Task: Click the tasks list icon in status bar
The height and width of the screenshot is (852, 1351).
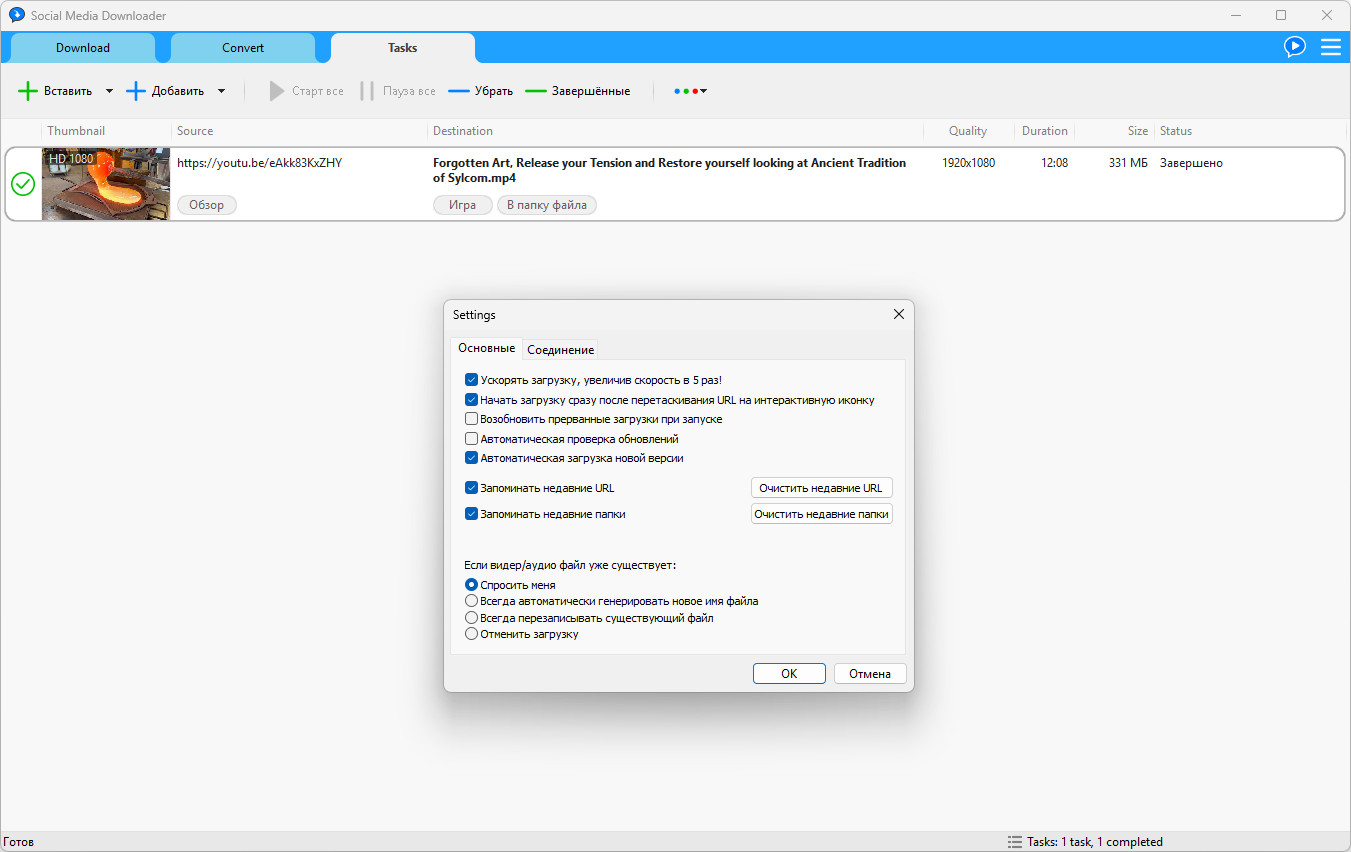Action: [1015, 842]
